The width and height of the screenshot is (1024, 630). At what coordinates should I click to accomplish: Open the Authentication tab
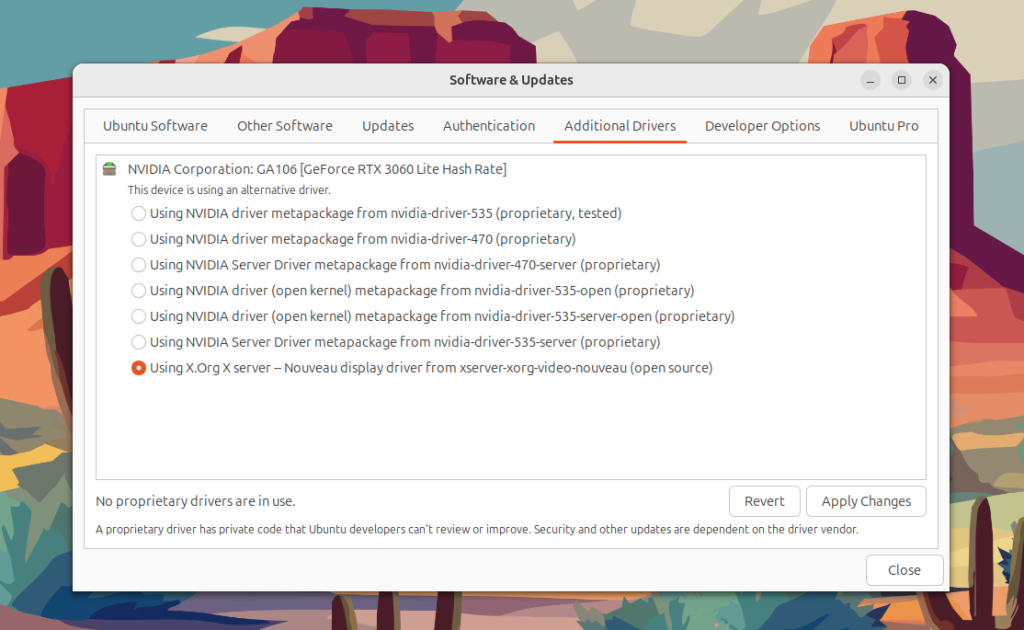click(x=488, y=126)
